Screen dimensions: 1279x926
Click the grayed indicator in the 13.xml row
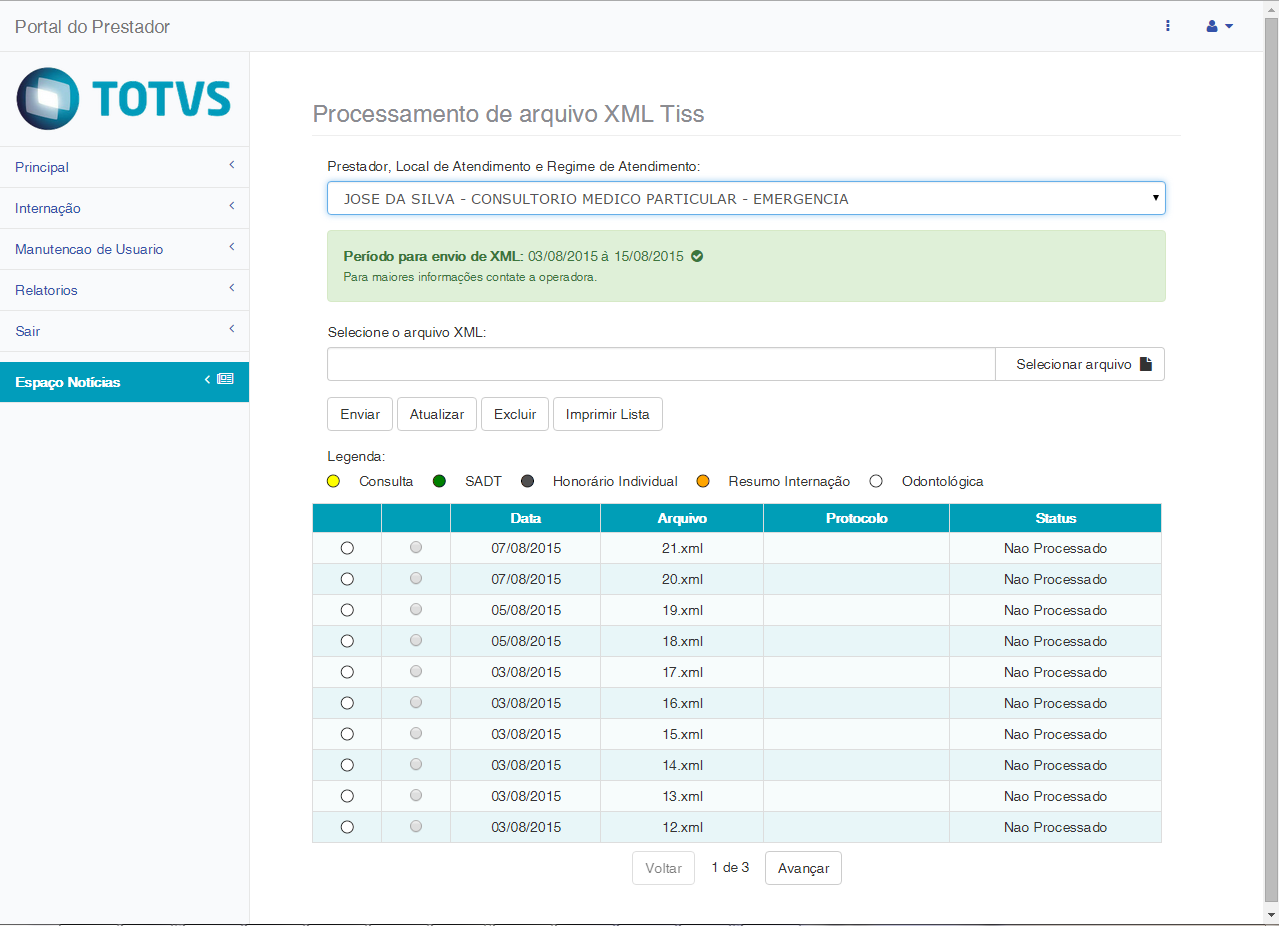click(x=416, y=795)
